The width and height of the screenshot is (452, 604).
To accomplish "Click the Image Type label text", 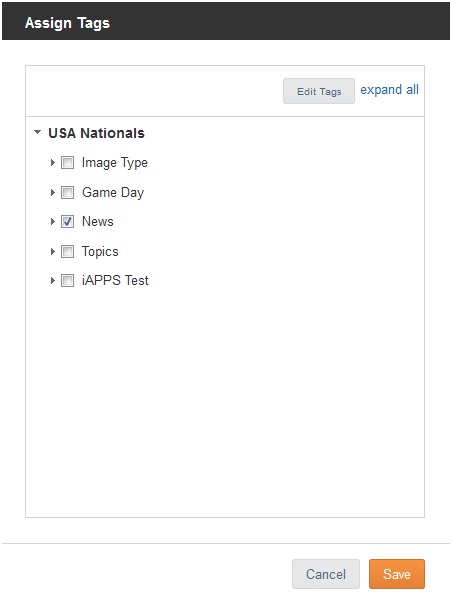I will (x=114, y=163).
